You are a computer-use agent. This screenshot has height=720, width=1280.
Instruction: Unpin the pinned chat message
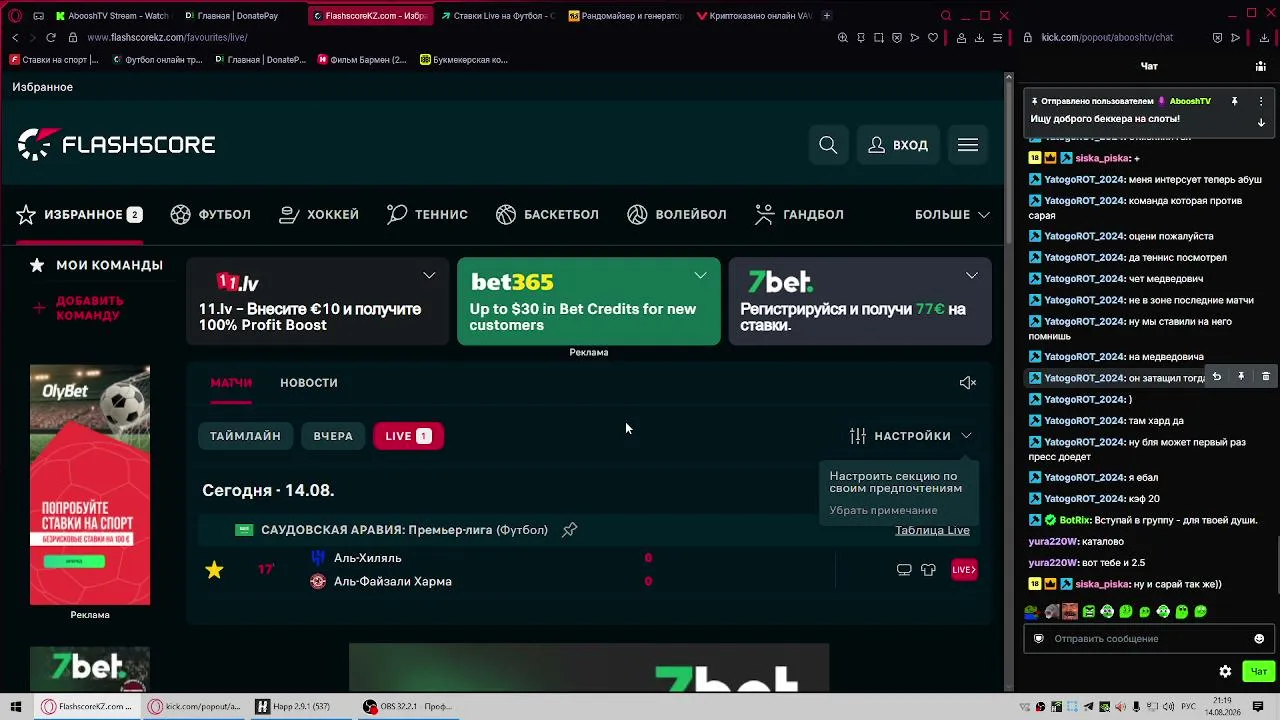point(1234,101)
